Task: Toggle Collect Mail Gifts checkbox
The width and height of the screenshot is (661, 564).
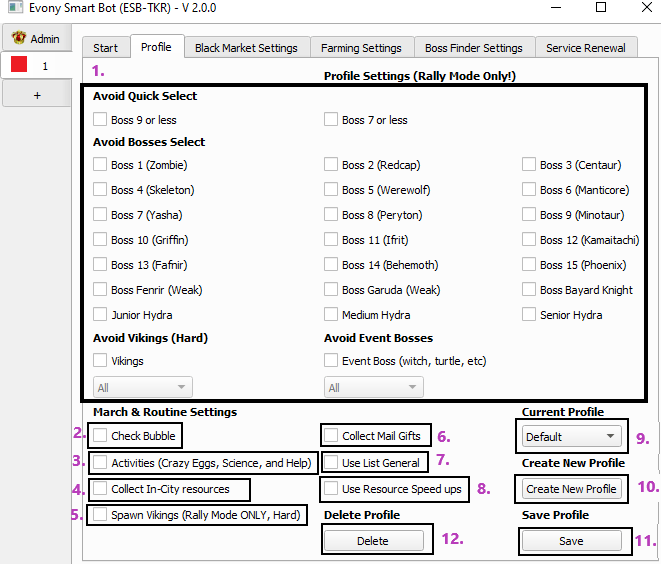Action: 332,436
